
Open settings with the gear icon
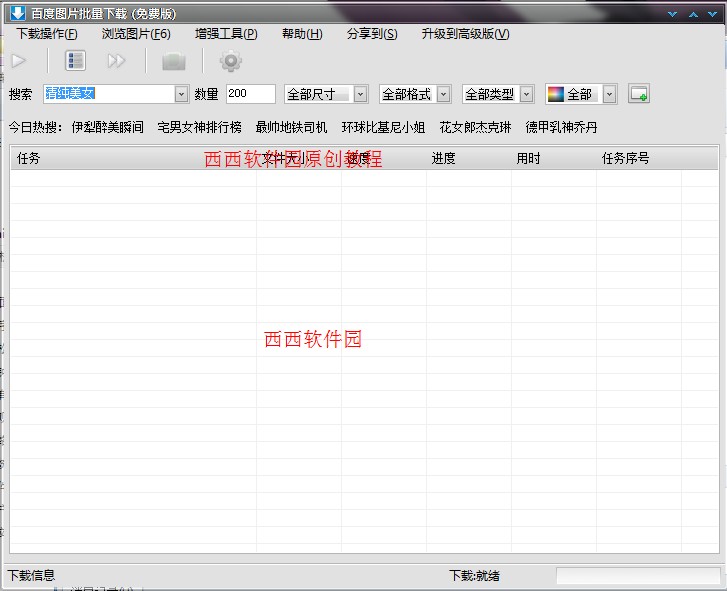pos(230,61)
